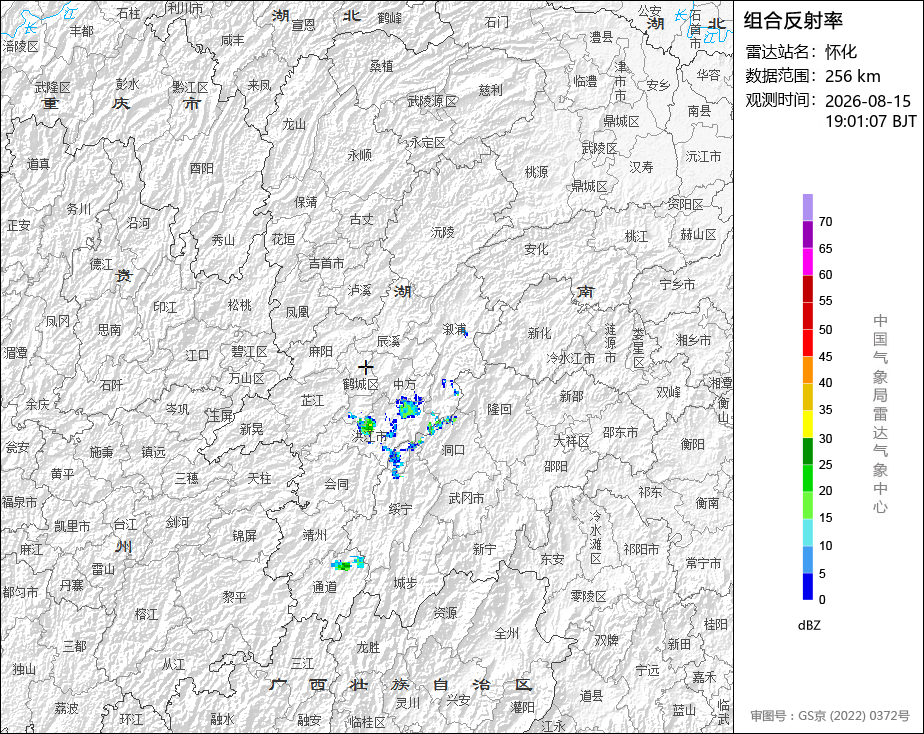
Task: Click the radar echo above 通道
Action: 348,563
